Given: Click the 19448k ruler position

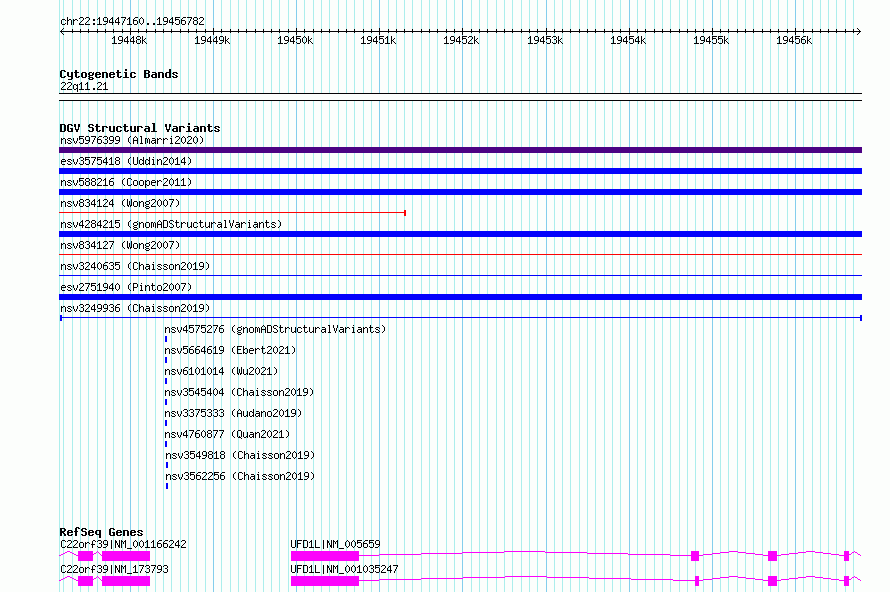Looking at the screenshot, I should (129, 40).
